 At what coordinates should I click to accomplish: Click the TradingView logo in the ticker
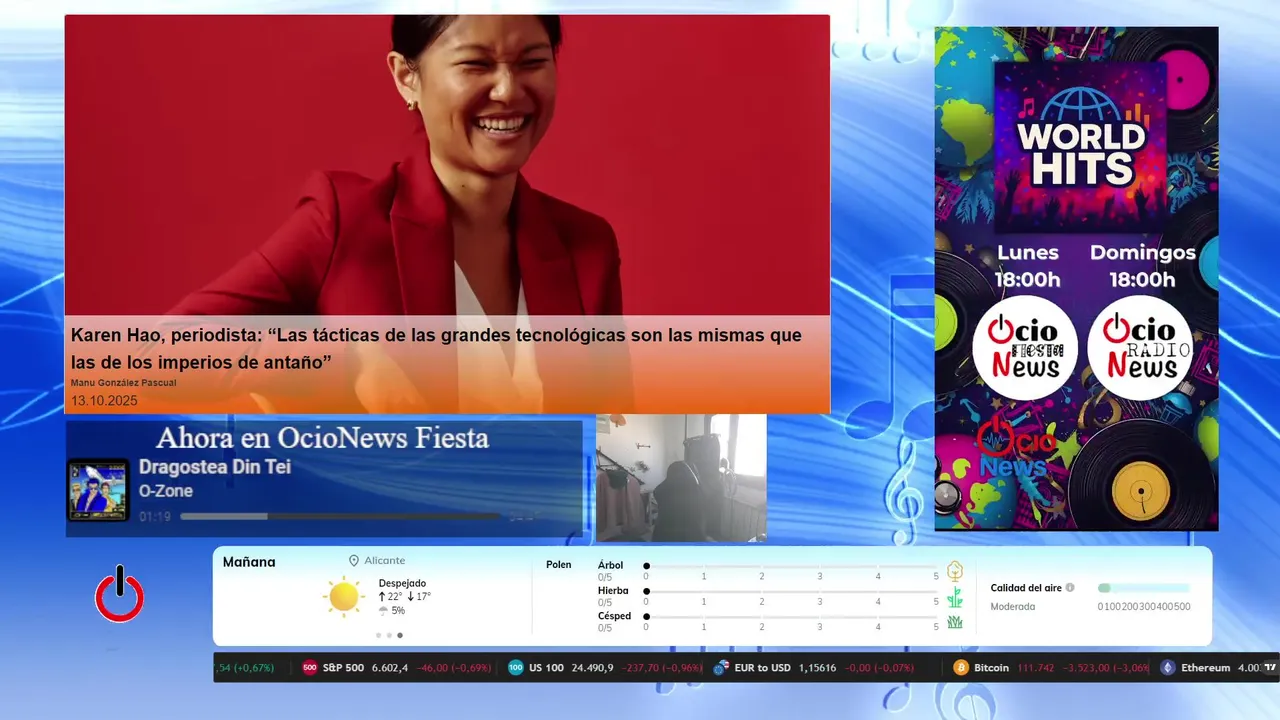(1271, 667)
